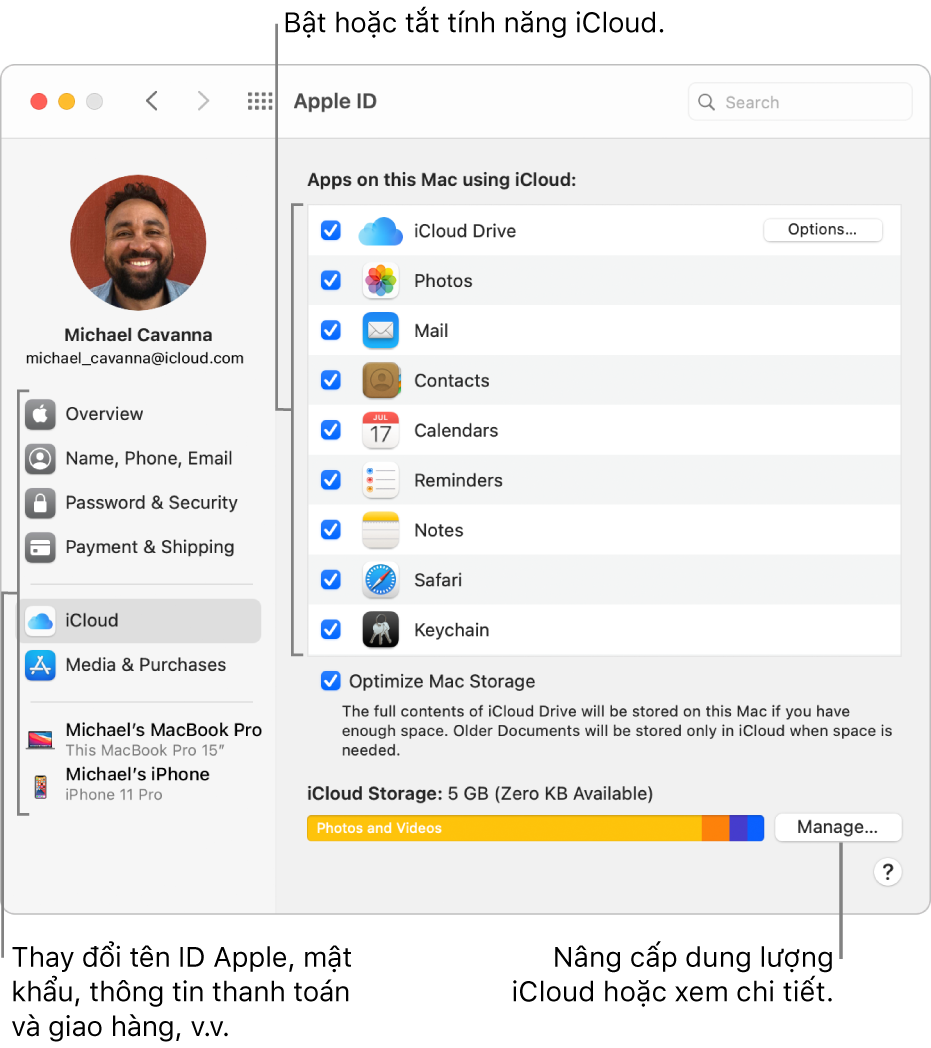Click the Mail envelope icon
Image resolution: width=931 pixels, height=1048 pixels.
[x=380, y=330]
